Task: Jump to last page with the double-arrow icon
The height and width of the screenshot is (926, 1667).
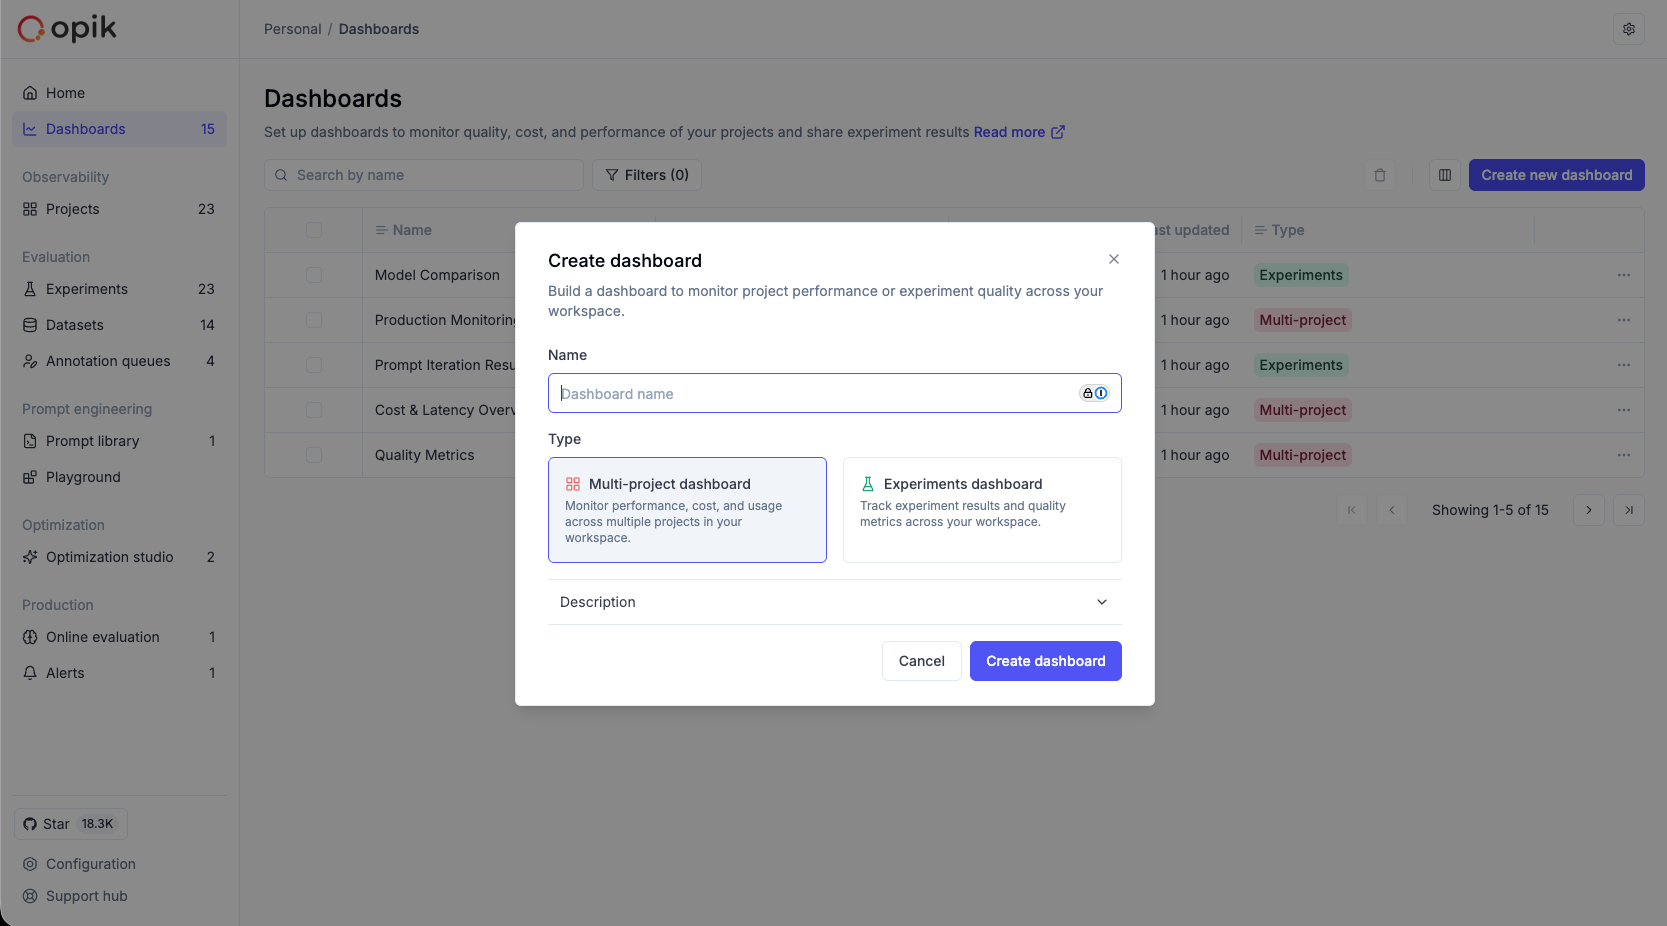Action: [x=1629, y=510]
